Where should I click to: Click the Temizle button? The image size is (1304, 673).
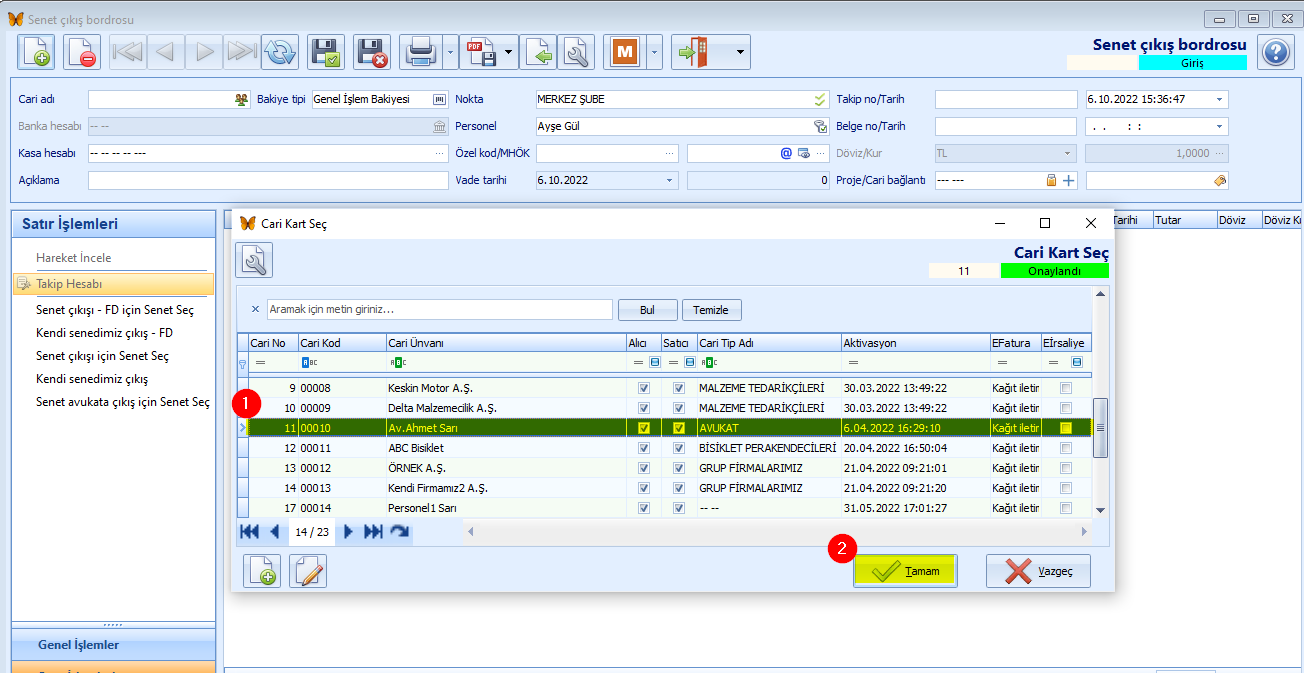(x=712, y=310)
